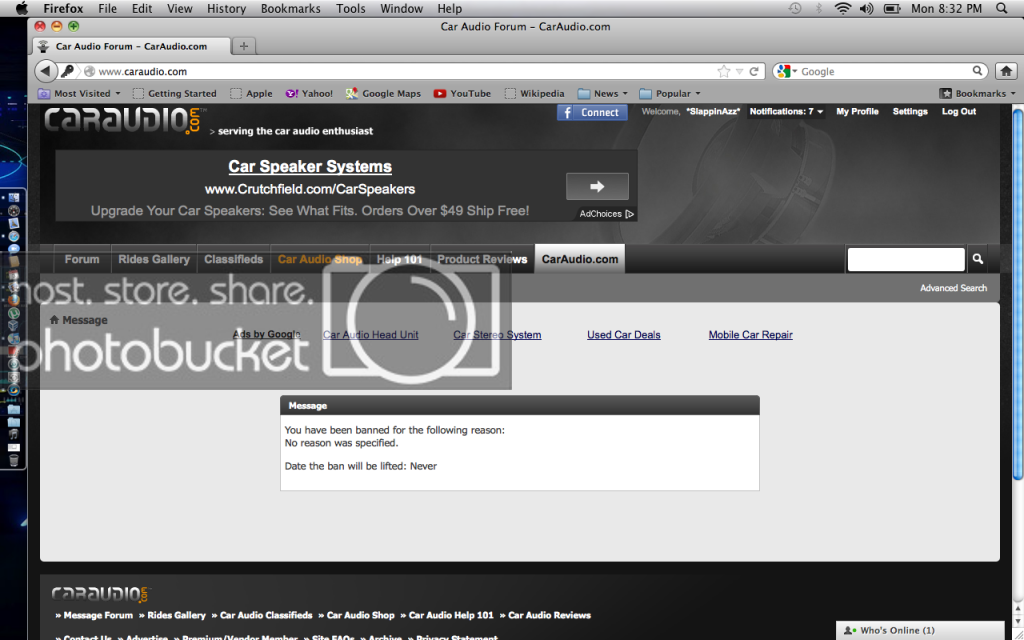Open the search engine selector dropdown
Image resolution: width=1024 pixels, height=640 pixels.
(x=786, y=71)
